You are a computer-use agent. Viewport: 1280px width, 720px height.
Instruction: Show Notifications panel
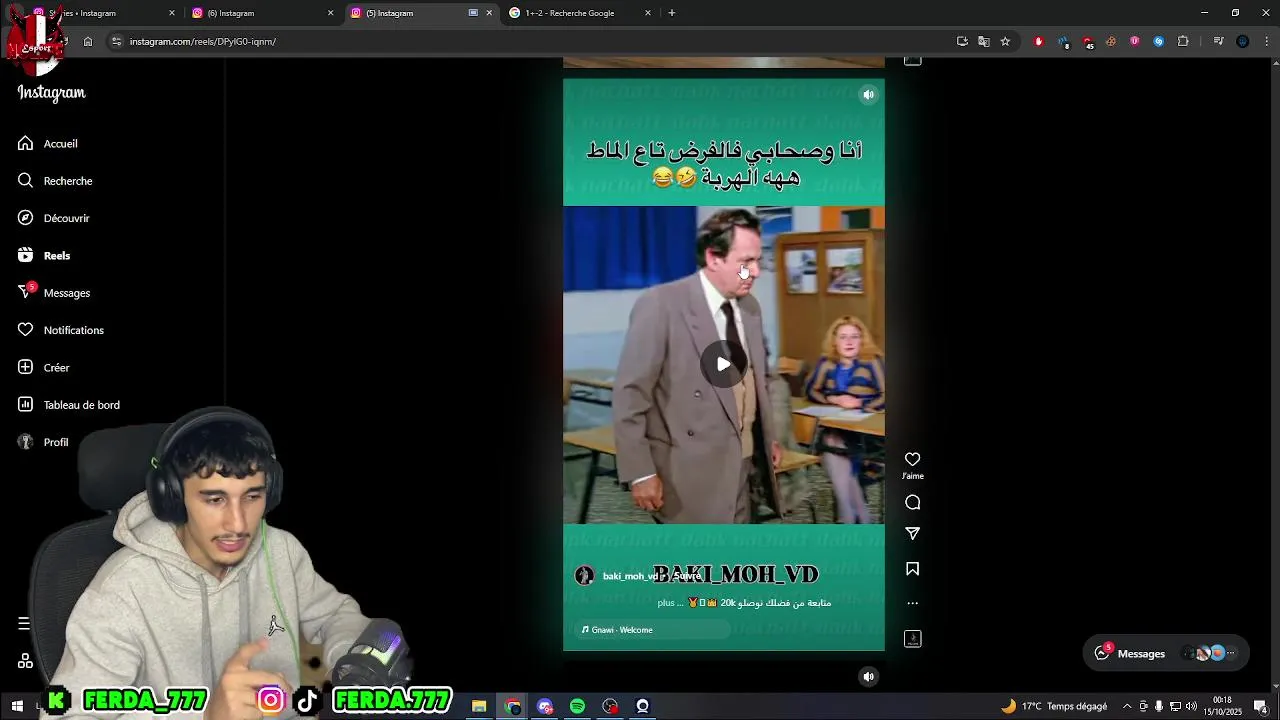pos(60,330)
